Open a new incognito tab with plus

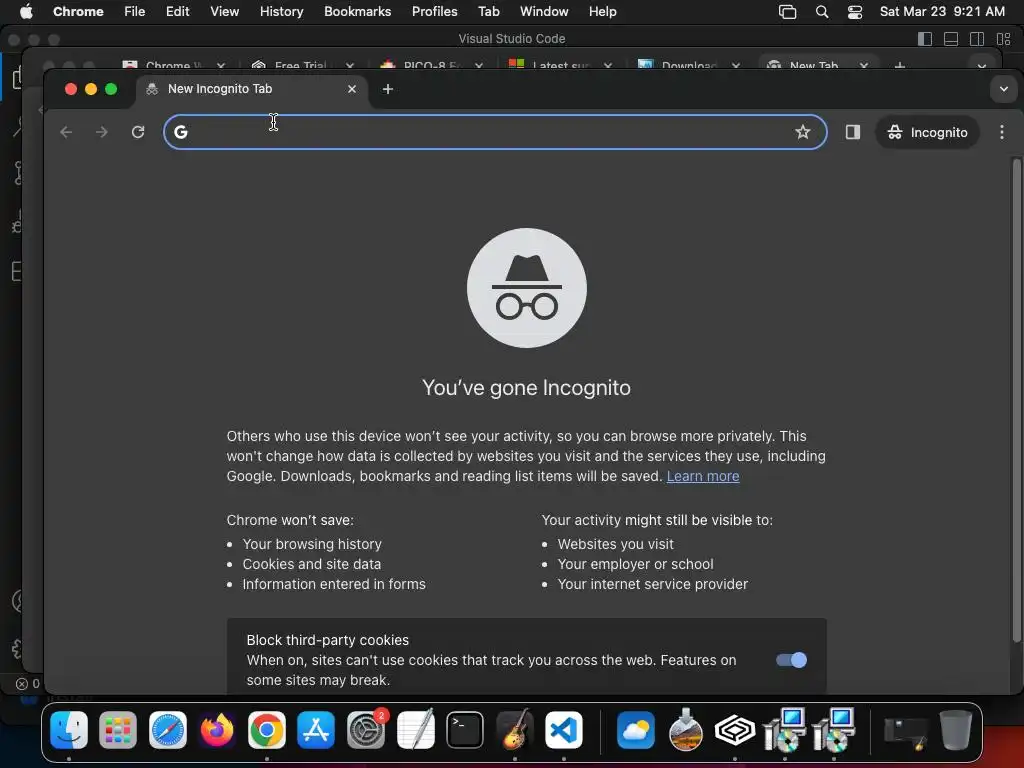pos(388,89)
